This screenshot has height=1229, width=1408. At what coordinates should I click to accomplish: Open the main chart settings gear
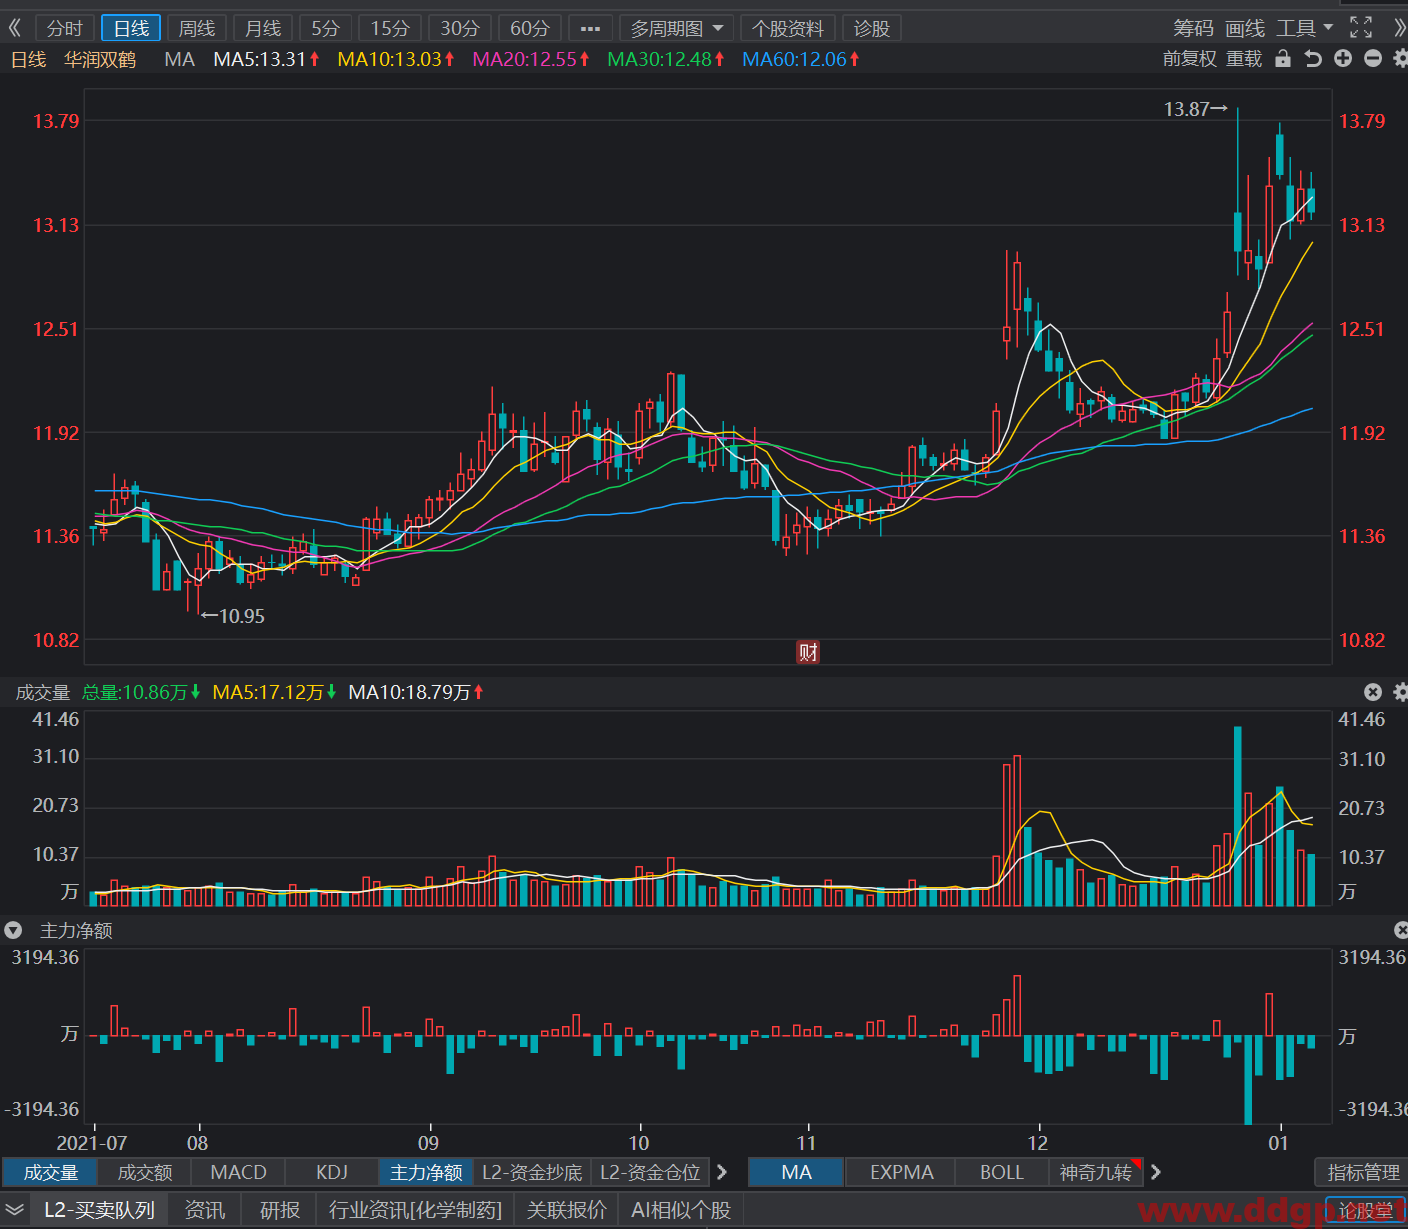[1400, 59]
